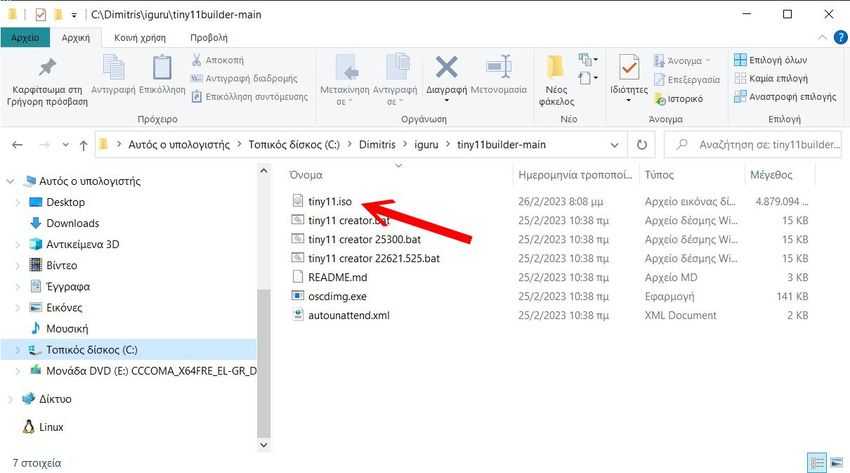850x473 pixels.
Task: Select Εικόνες in the navigation pane
Action: pos(64,308)
